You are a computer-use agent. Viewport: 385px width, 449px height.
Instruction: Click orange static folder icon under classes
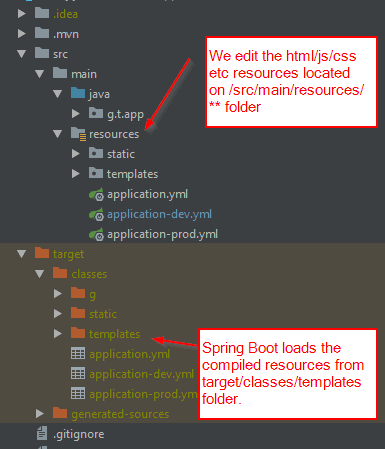78,313
